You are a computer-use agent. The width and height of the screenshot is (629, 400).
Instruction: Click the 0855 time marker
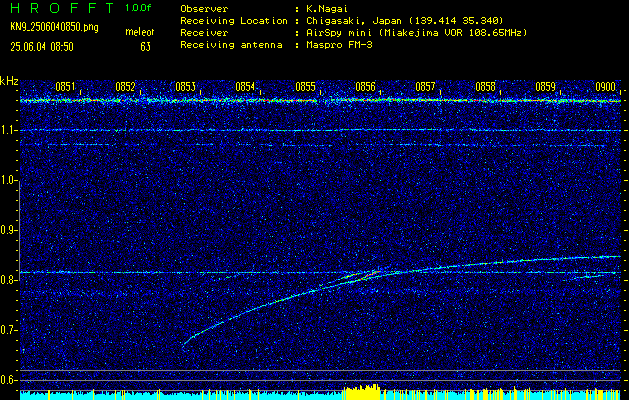click(305, 87)
